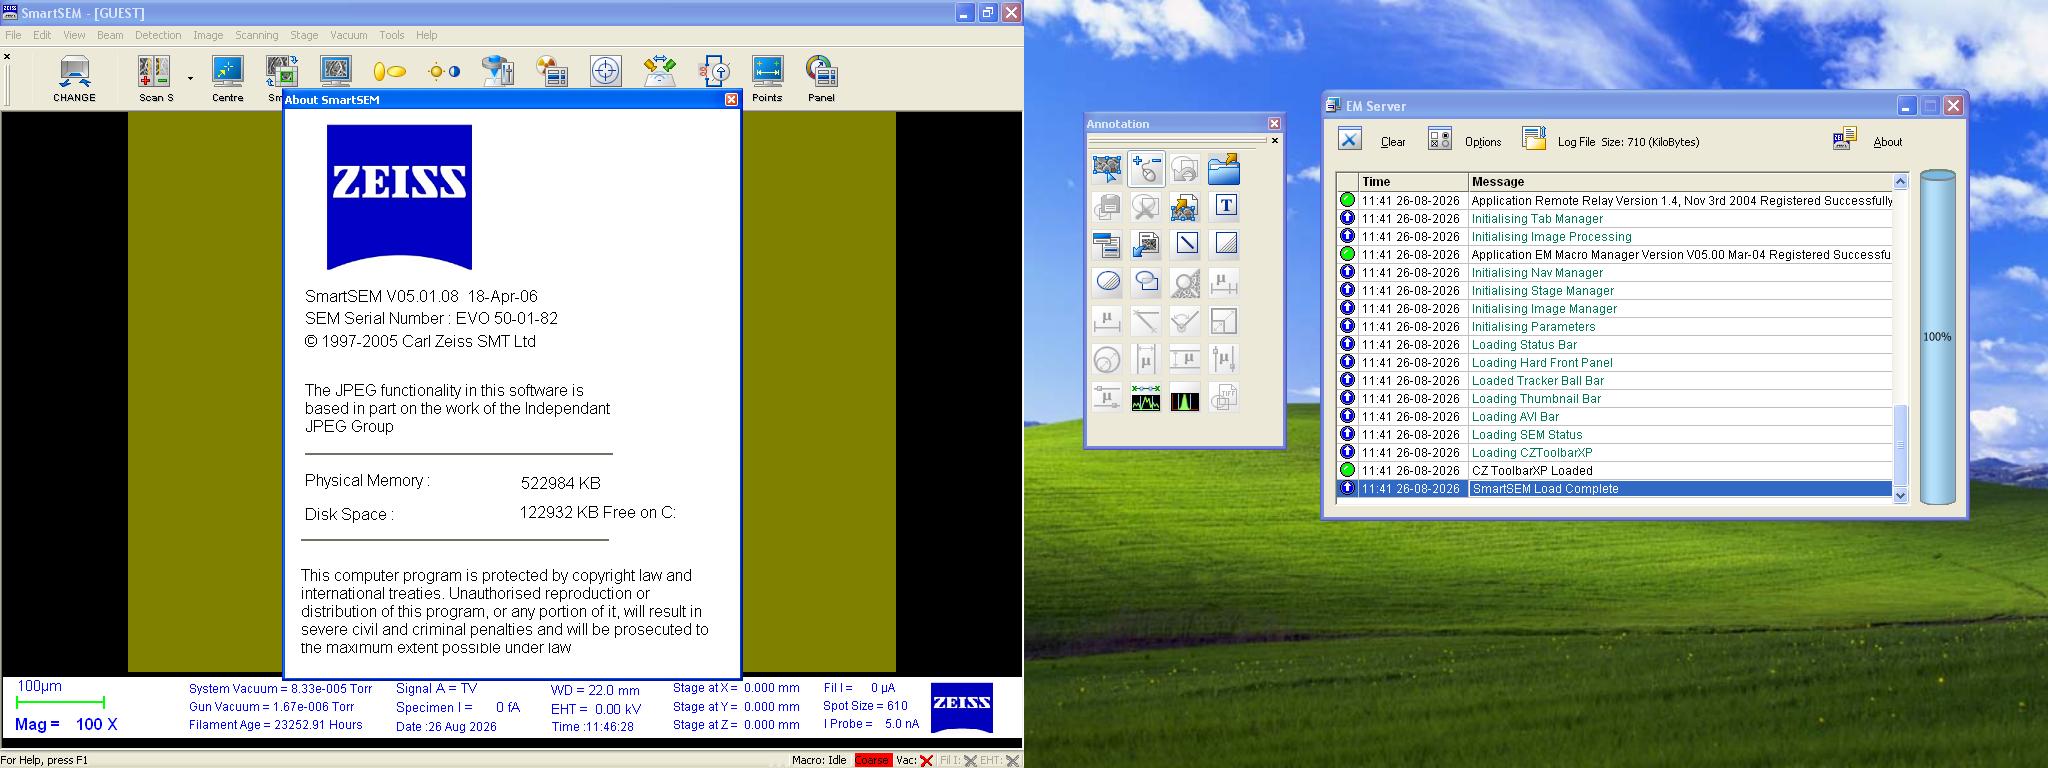The height and width of the screenshot is (768, 2048).
Task: Click the EHT = 0.00 kV status value
Action: coord(596,709)
